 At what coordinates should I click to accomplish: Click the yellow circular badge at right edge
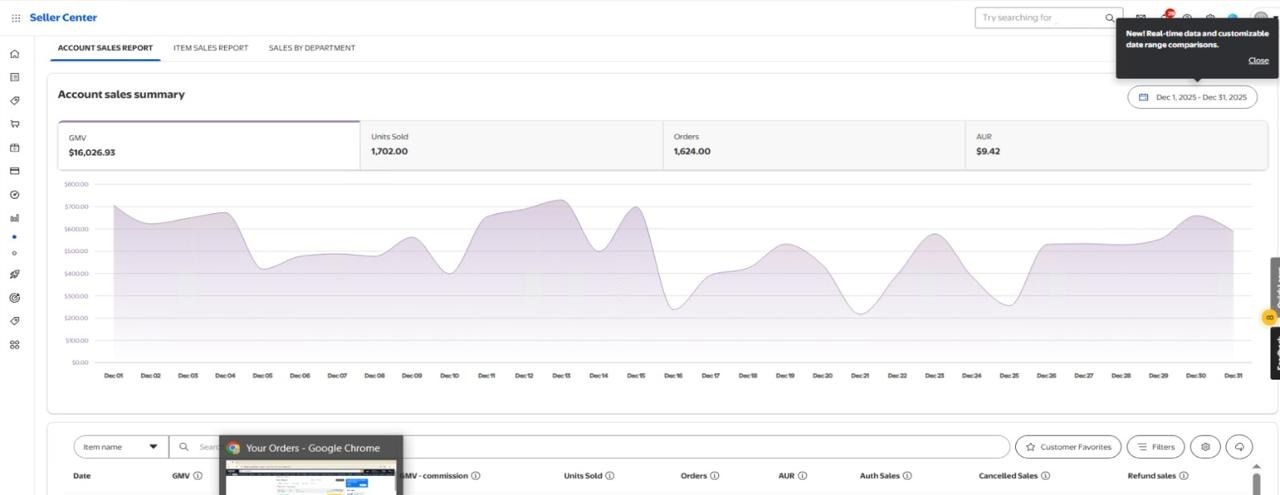[x=1270, y=317]
